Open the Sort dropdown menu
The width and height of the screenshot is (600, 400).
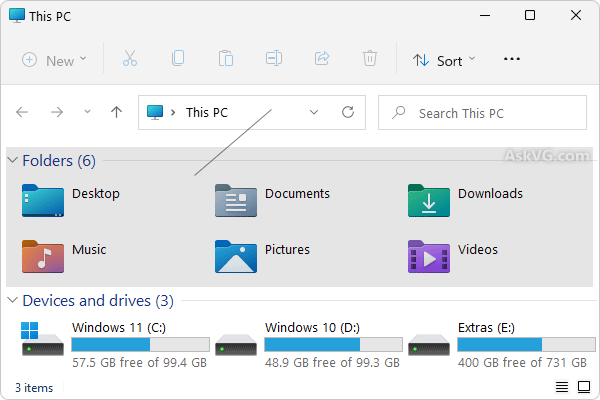444,60
